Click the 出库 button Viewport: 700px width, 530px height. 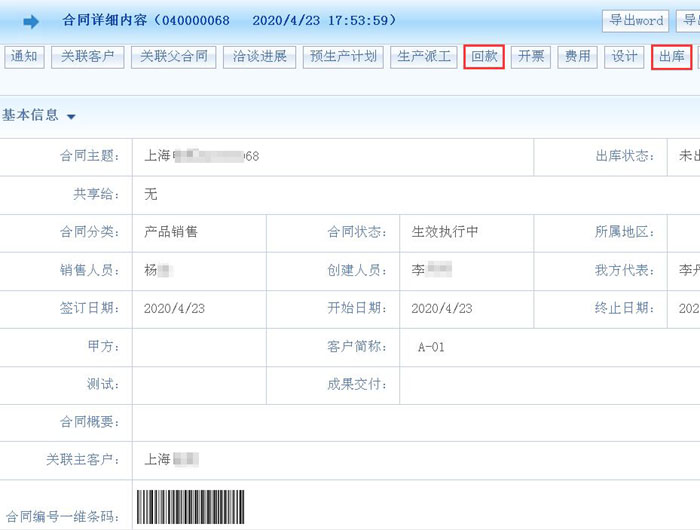[x=671, y=57]
